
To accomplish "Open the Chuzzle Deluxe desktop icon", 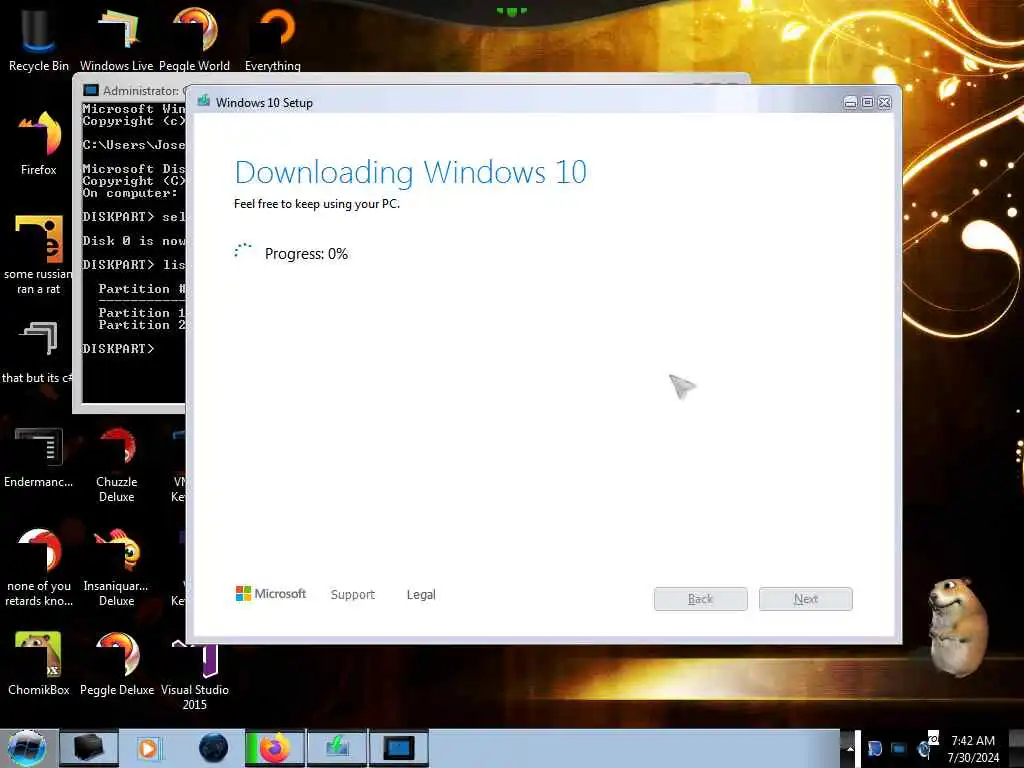I will (x=116, y=465).
